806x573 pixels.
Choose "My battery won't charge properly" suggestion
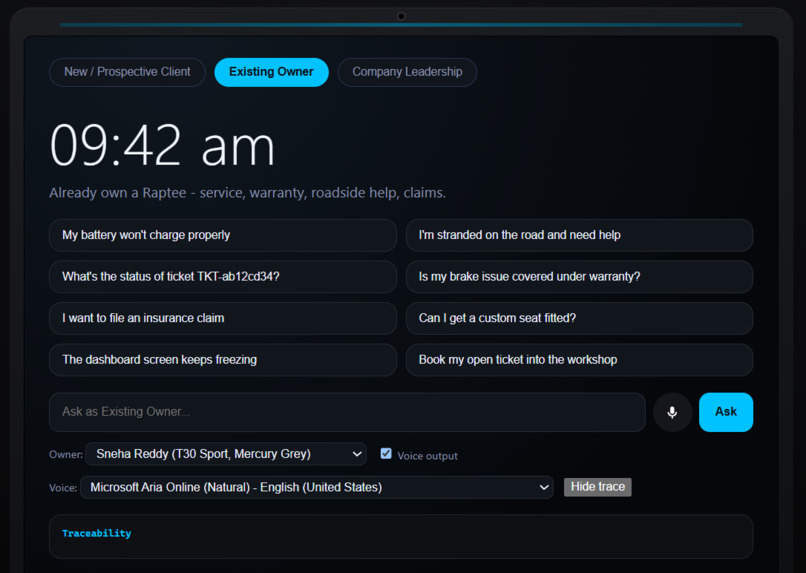(x=223, y=235)
